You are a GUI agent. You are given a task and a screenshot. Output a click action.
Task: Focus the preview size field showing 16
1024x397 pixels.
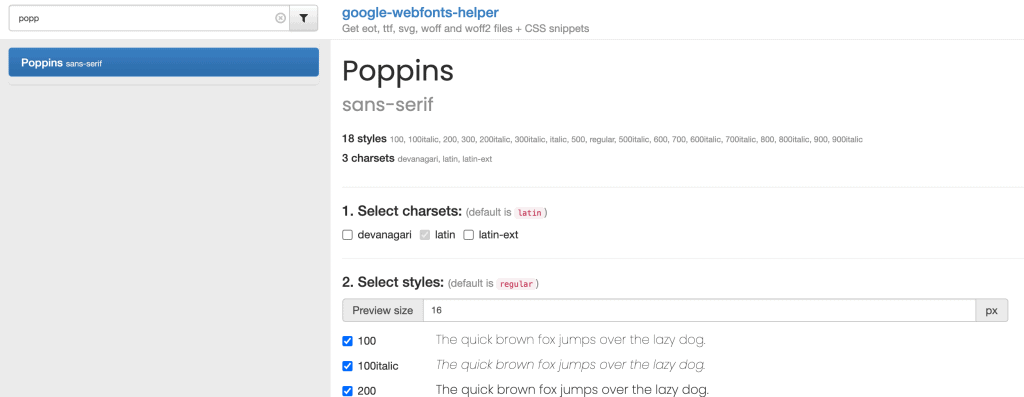pyautogui.click(x=699, y=311)
